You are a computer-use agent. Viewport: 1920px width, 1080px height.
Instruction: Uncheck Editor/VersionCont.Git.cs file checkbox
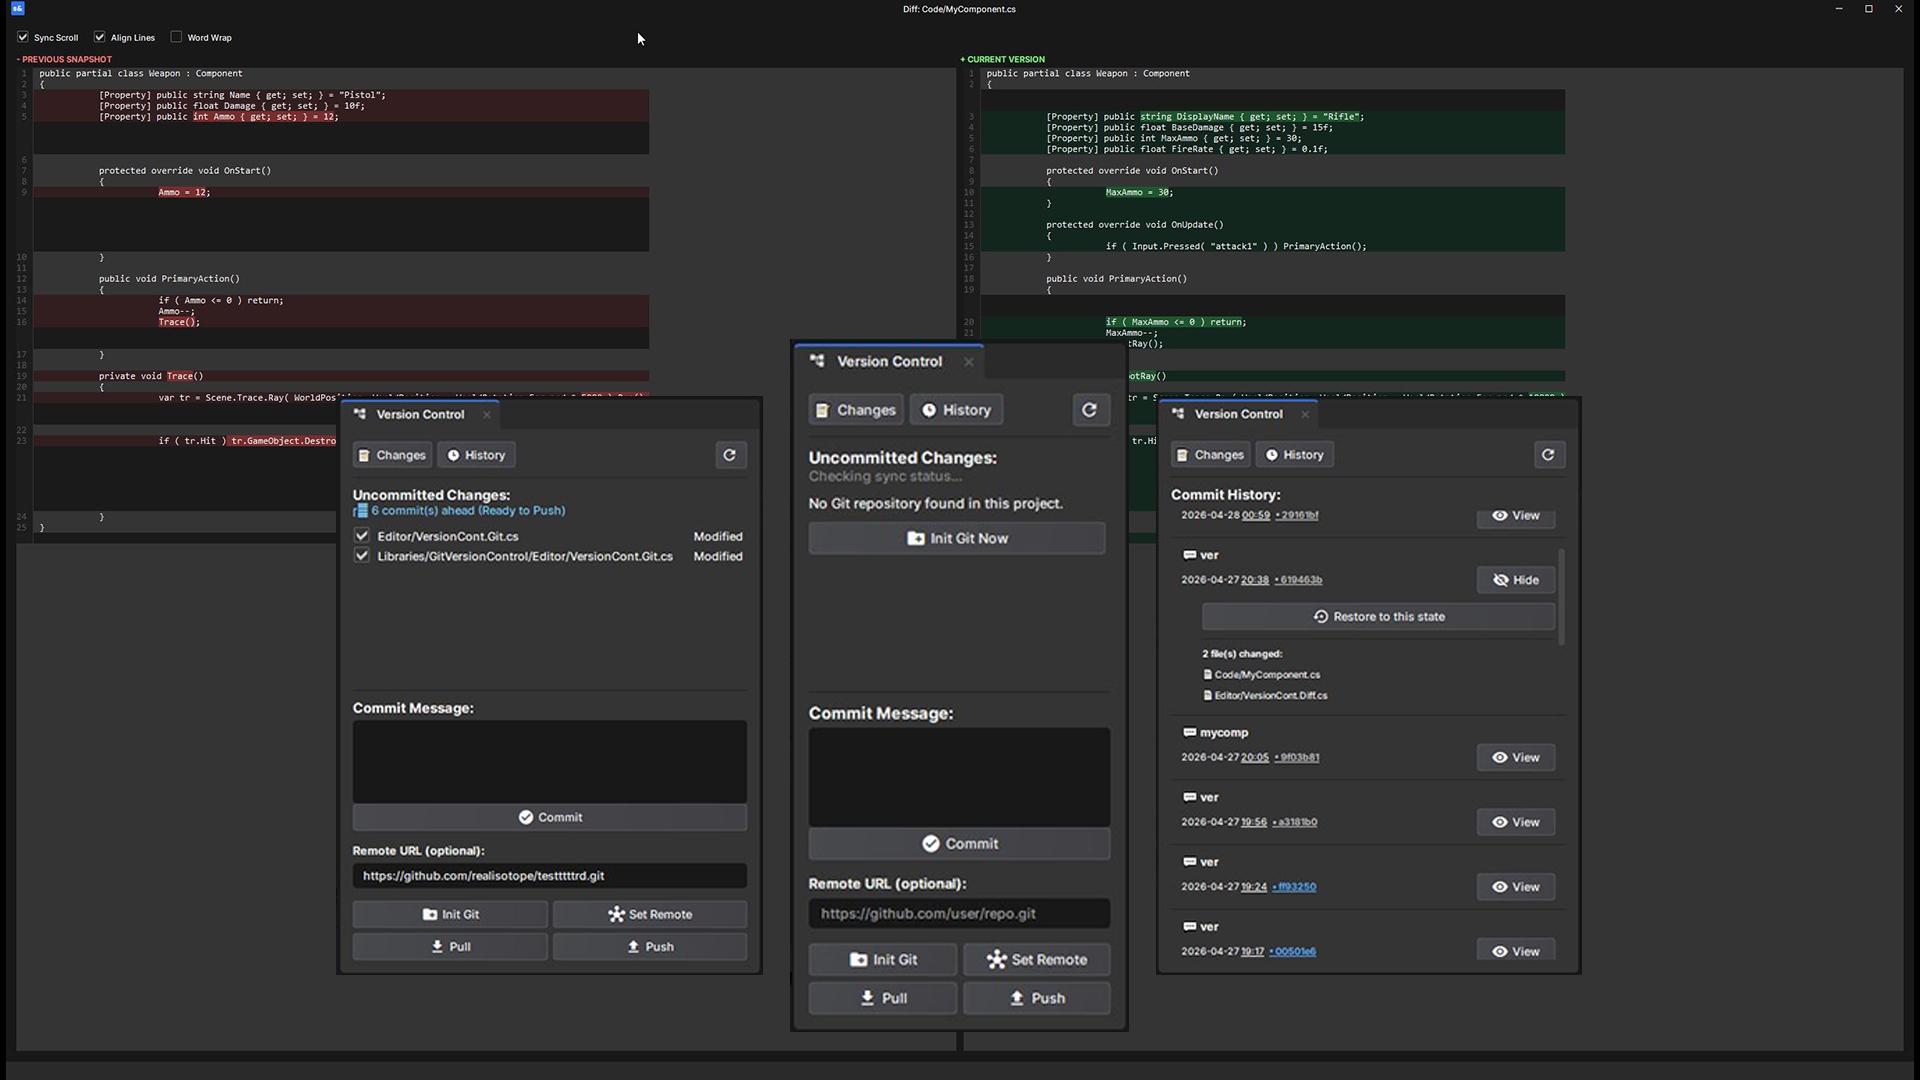pyautogui.click(x=362, y=536)
